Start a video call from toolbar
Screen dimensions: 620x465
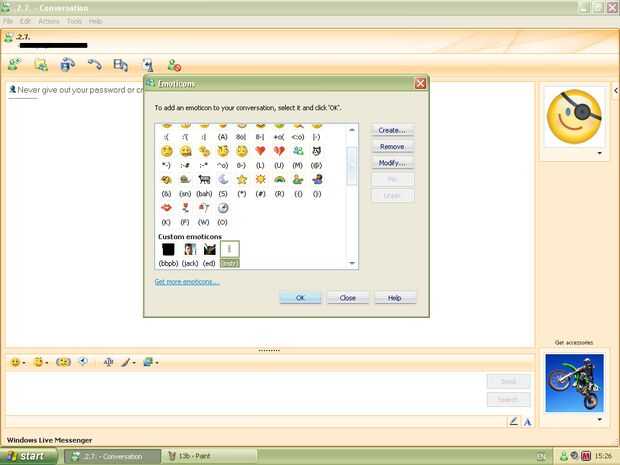(68, 64)
